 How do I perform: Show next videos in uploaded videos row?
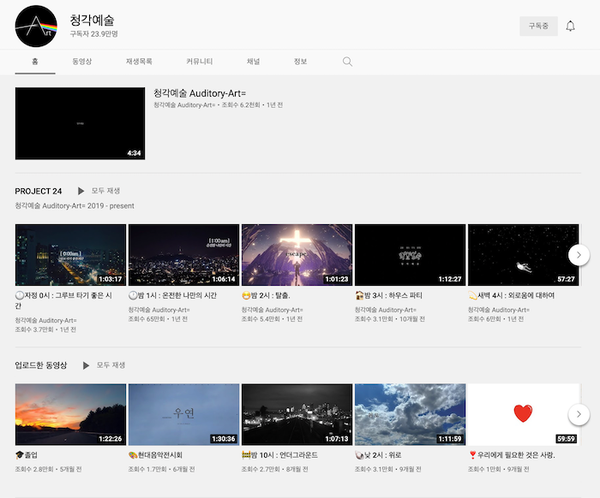pyautogui.click(x=579, y=414)
